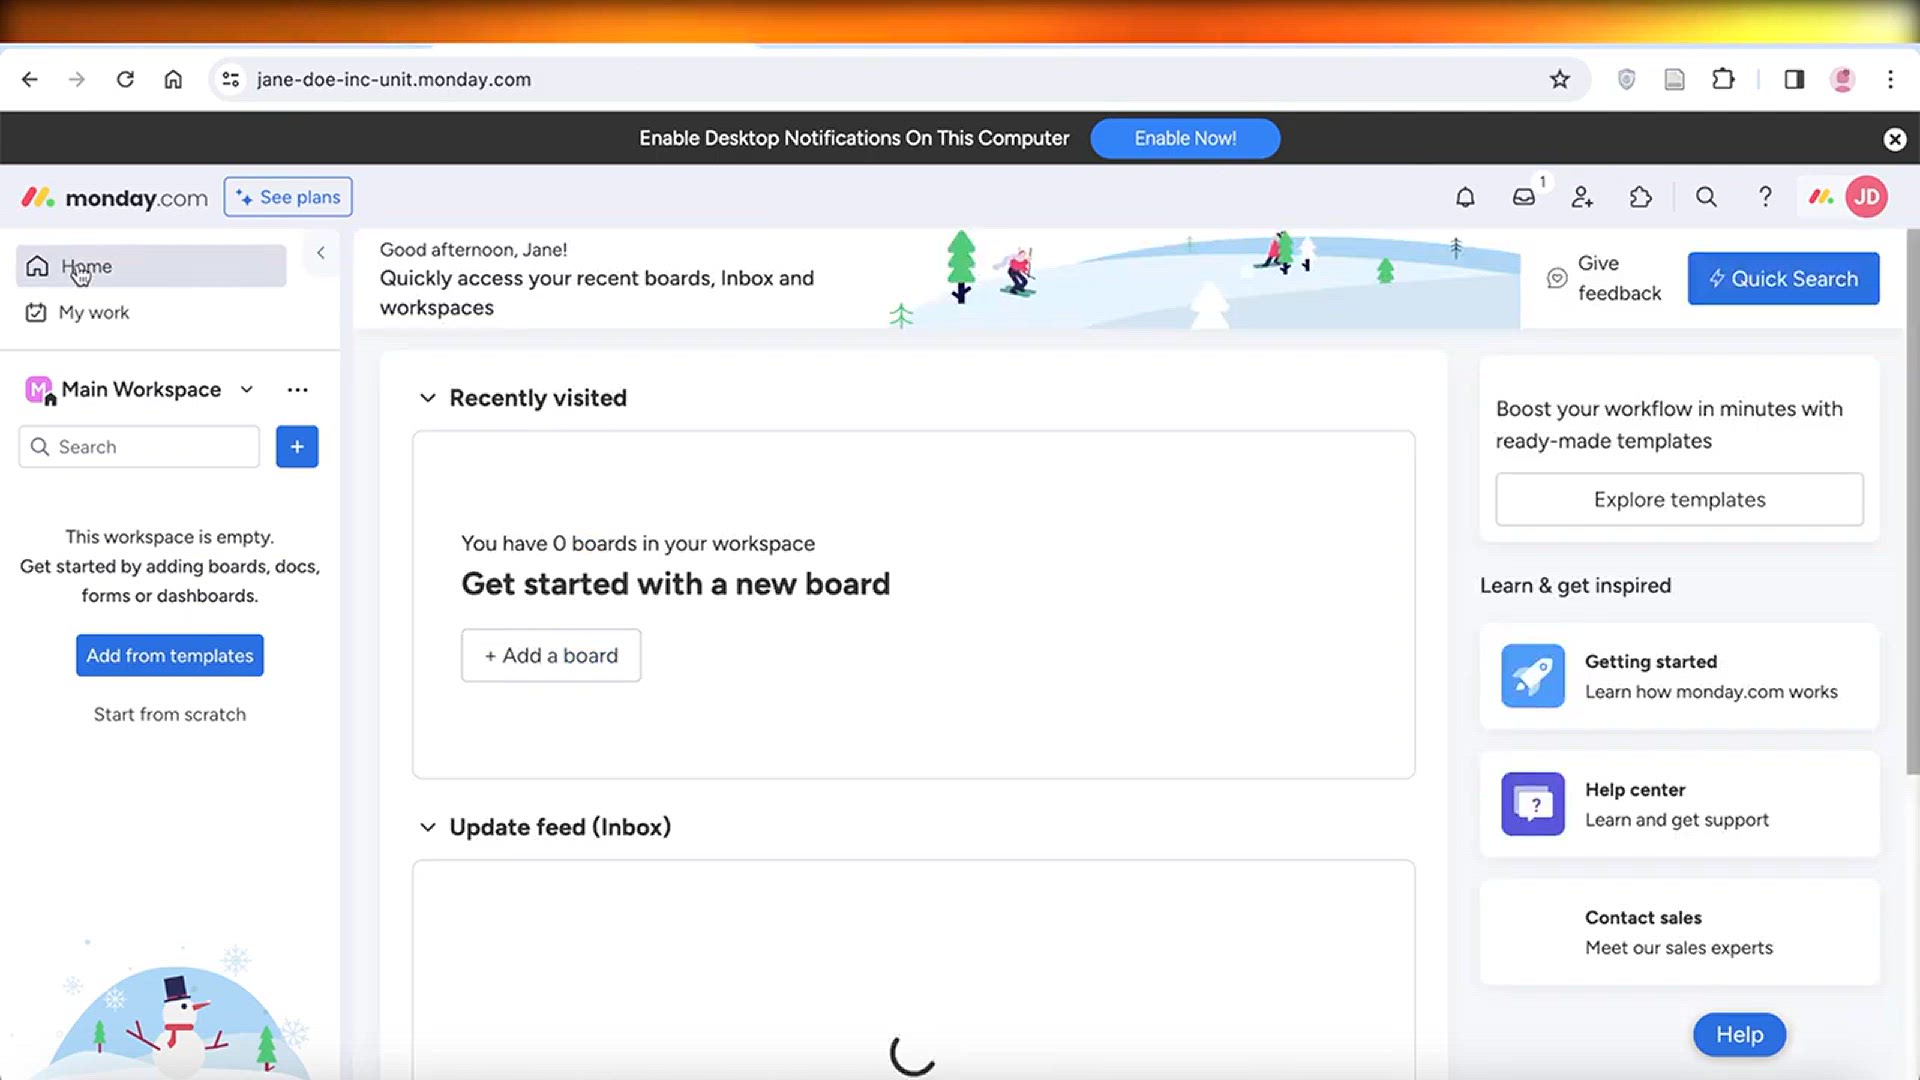Image resolution: width=1920 pixels, height=1080 pixels.
Task: Open the search everything magnifier icon
Action: coord(1706,197)
